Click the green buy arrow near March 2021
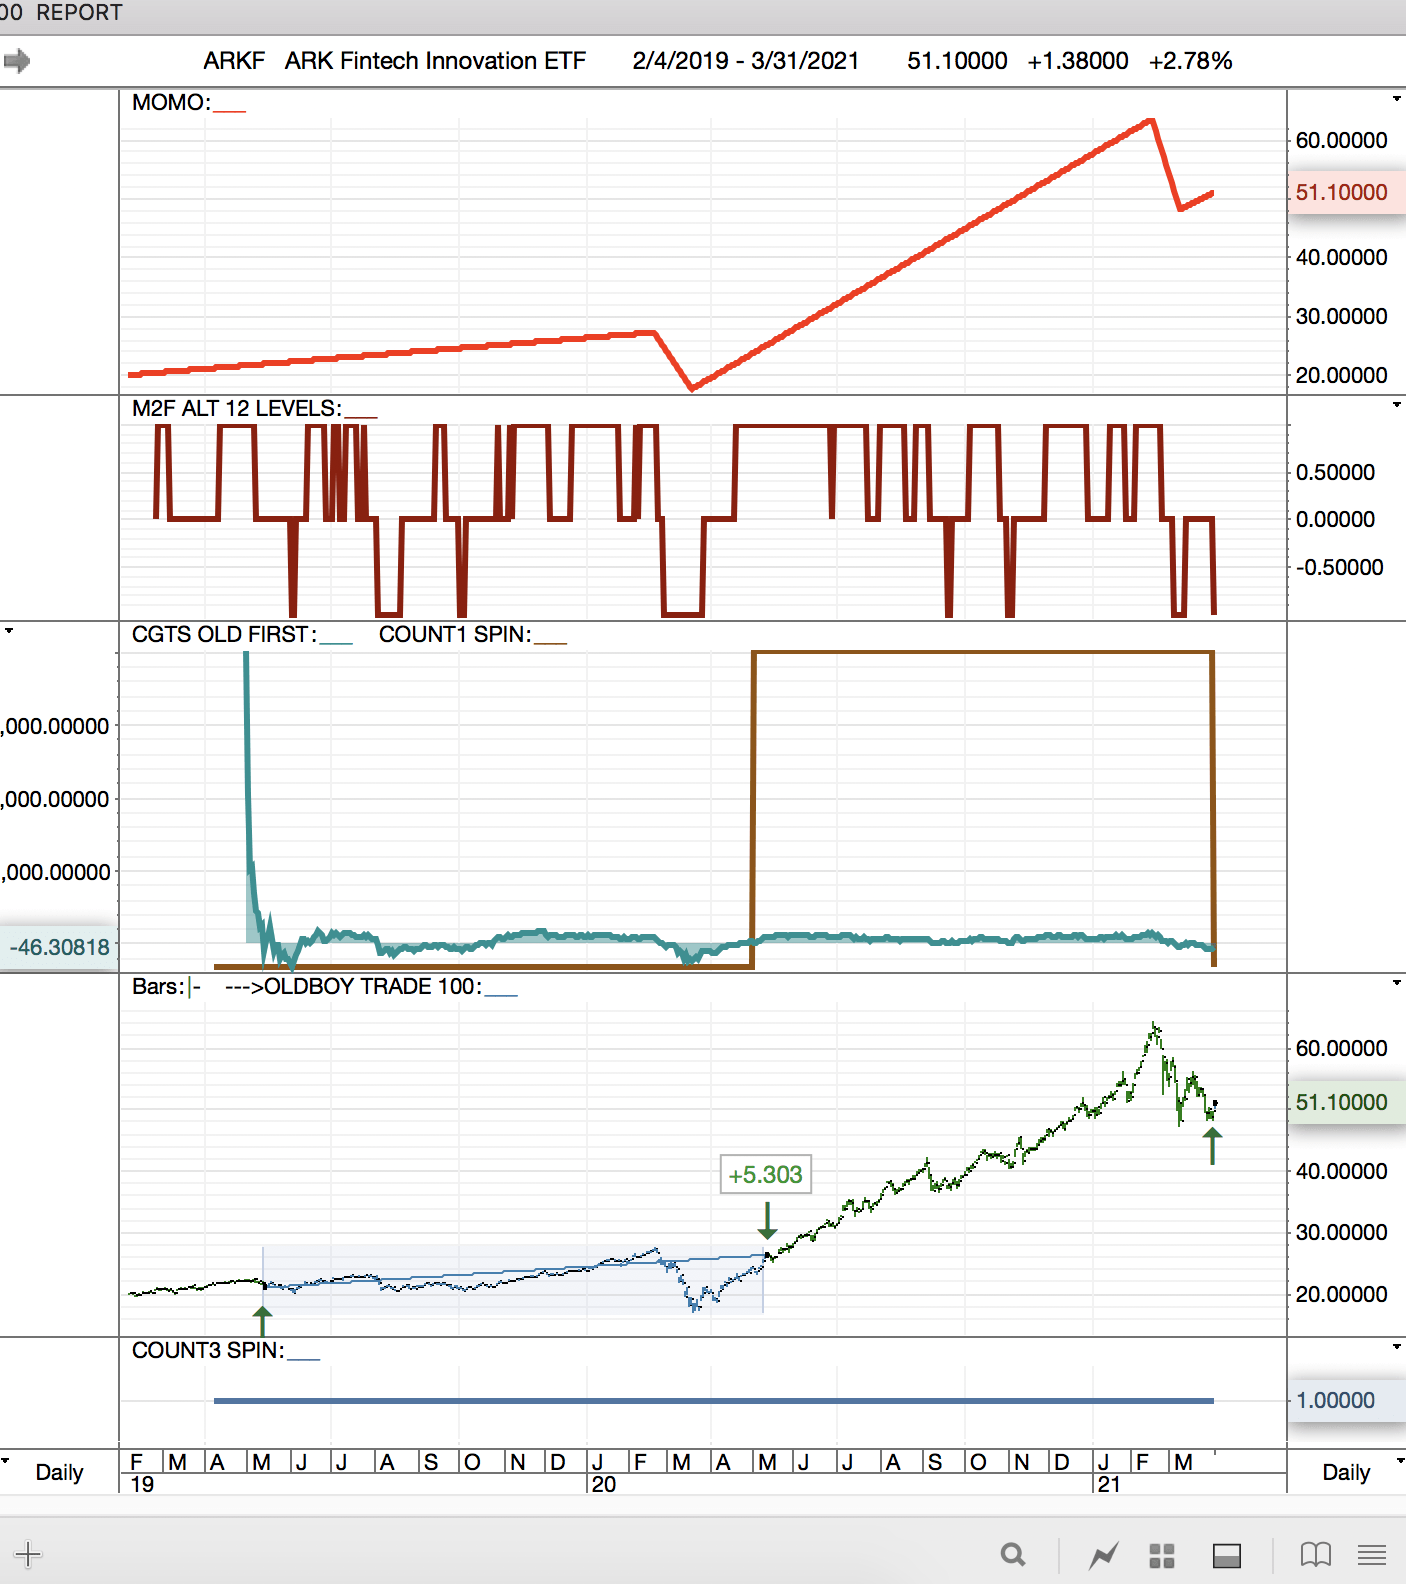 1212,1146
